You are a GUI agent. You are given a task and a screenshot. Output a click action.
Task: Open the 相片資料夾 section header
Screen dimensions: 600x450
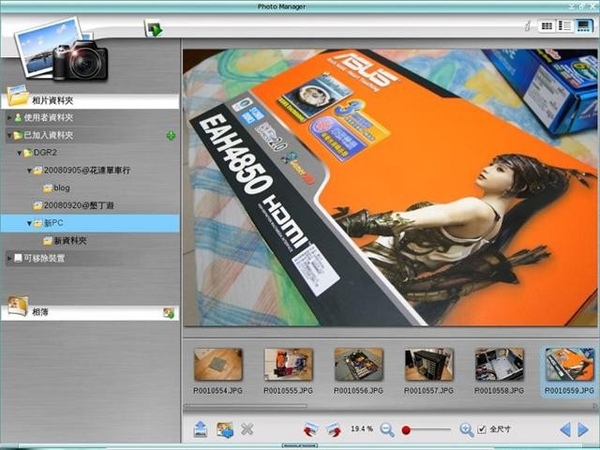coord(90,101)
